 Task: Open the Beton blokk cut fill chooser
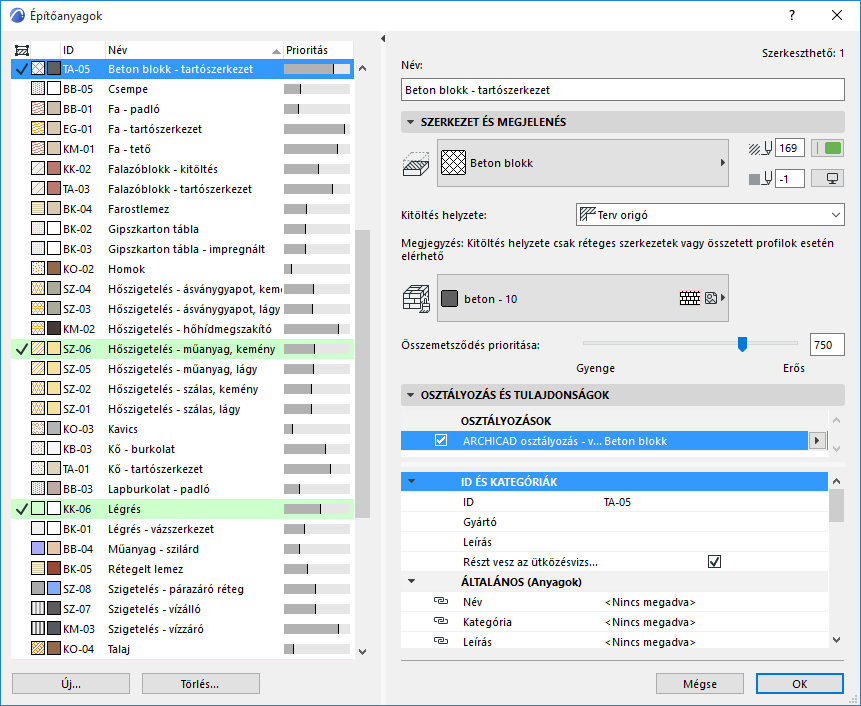pyautogui.click(x=583, y=163)
